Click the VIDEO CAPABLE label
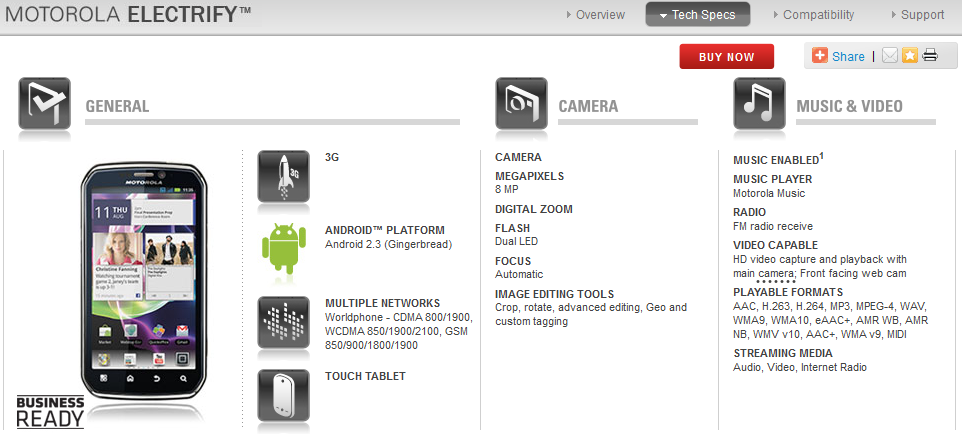962x441 pixels. [775, 245]
